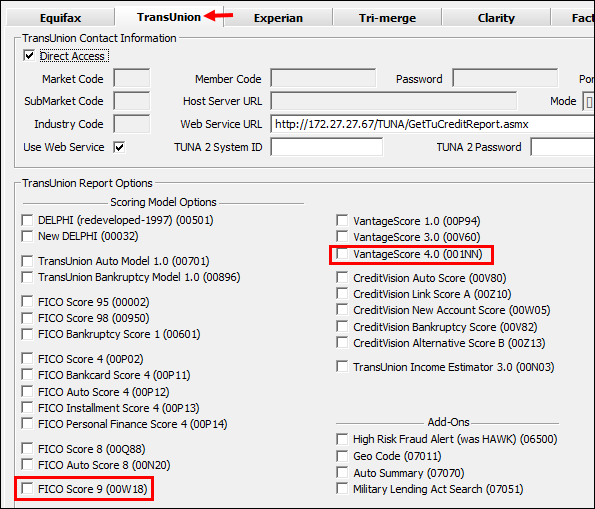Viewport: 595px width, 509px height.
Task: Check FICO Score 98 (00950)
Action: point(27,318)
